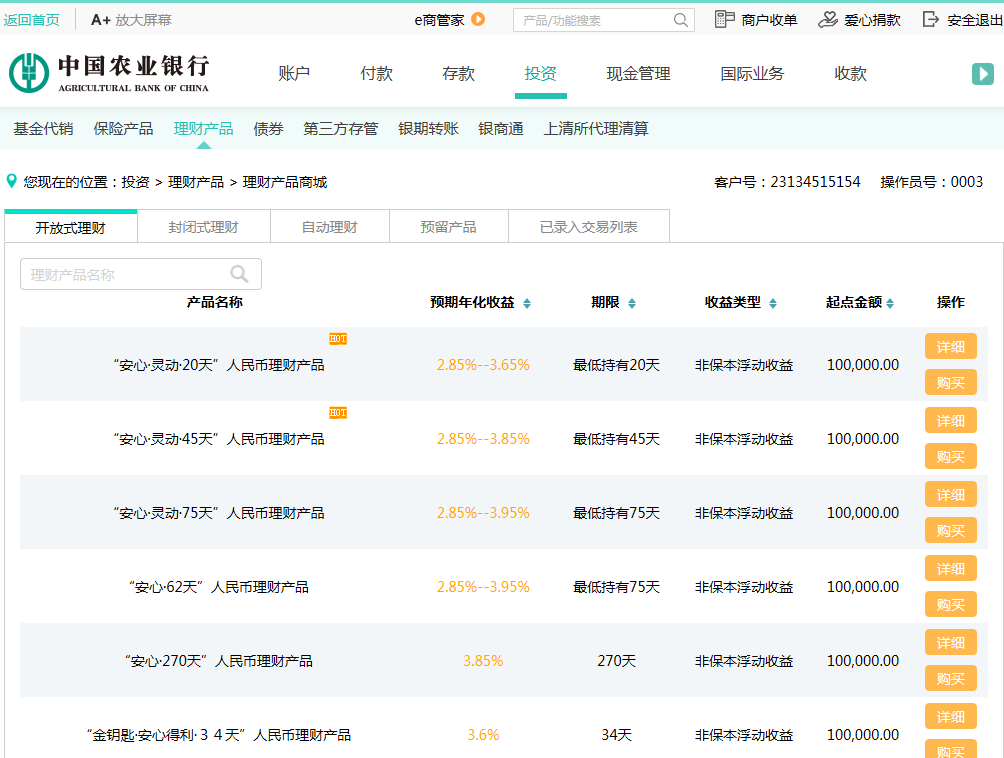Screen dimensions: 1004x758
Task: Open the 收款 menu
Action: (x=850, y=74)
